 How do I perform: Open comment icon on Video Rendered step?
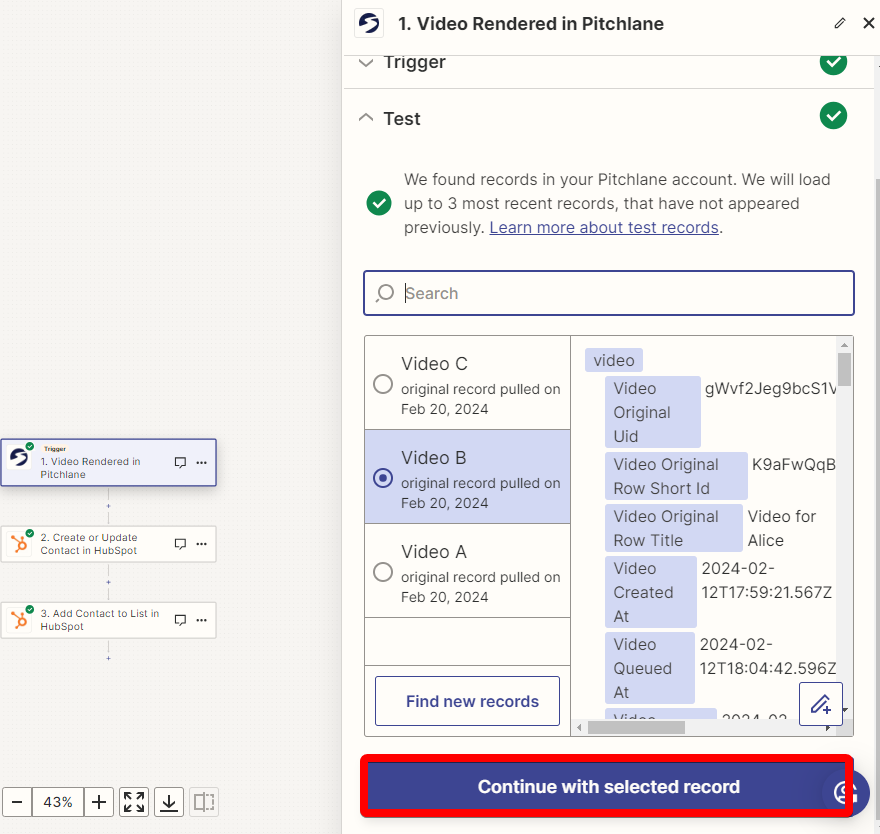(180, 462)
